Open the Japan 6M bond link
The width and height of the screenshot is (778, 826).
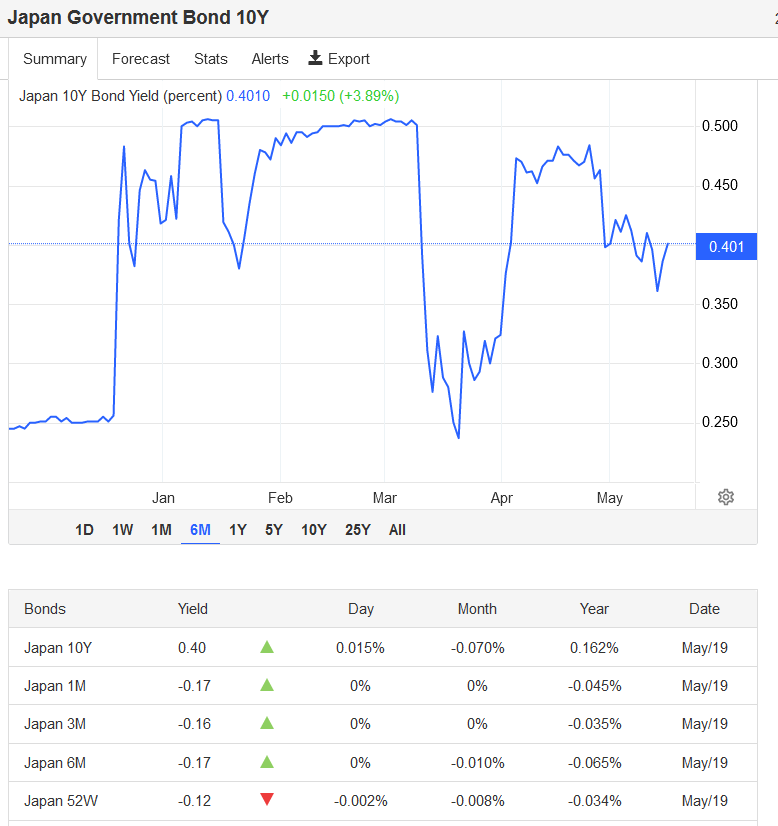pyautogui.click(x=55, y=763)
